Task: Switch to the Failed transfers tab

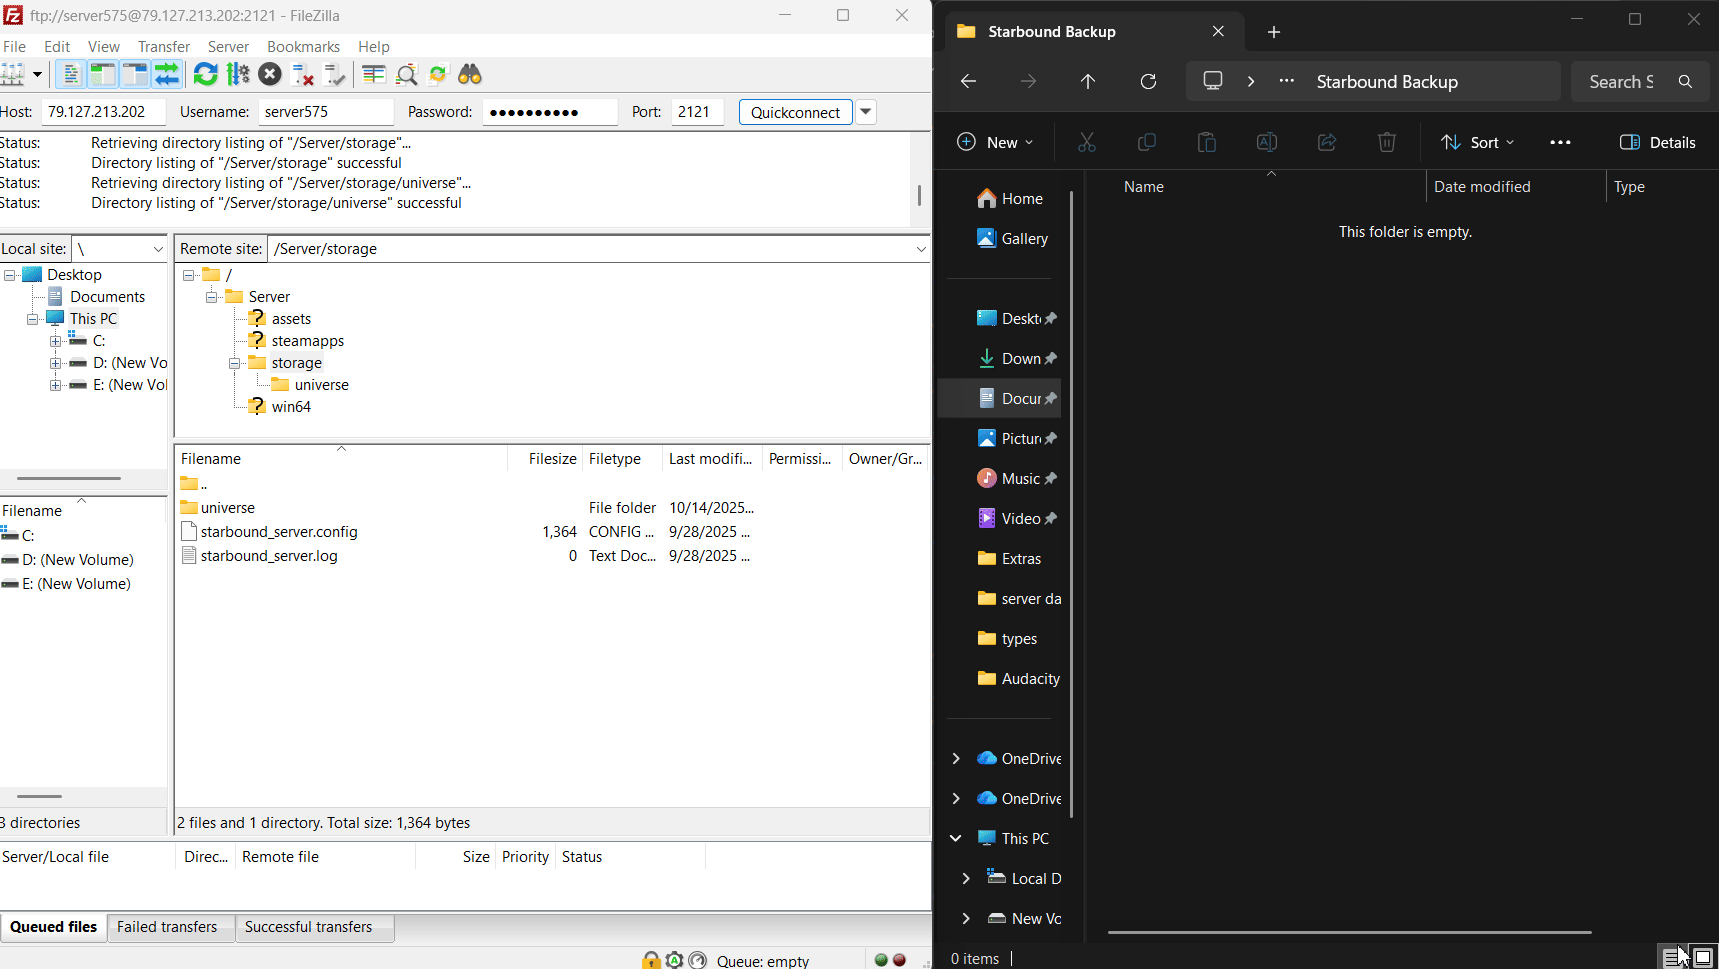Action: (x=167, y=927)
